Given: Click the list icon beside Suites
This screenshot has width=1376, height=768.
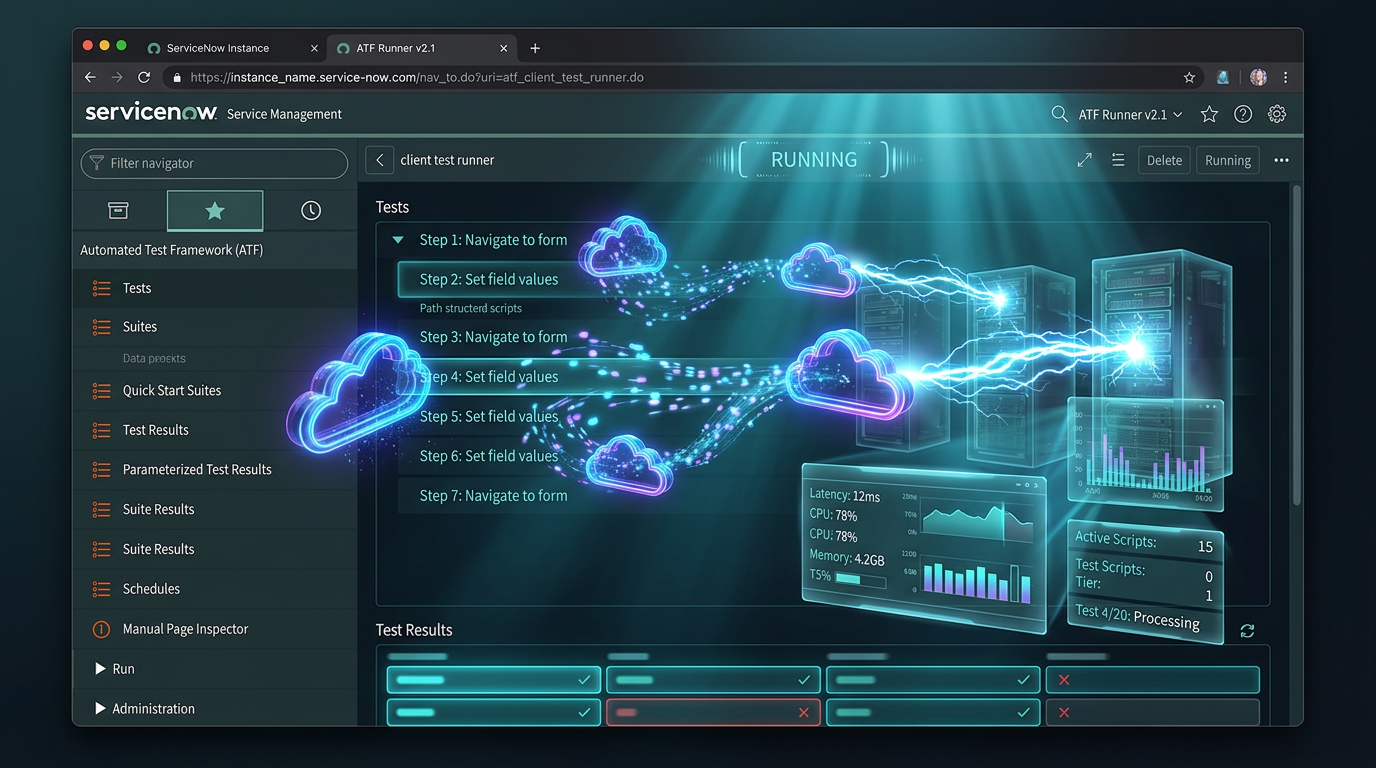Looking at the screenshot, I should tap(101, 327).
